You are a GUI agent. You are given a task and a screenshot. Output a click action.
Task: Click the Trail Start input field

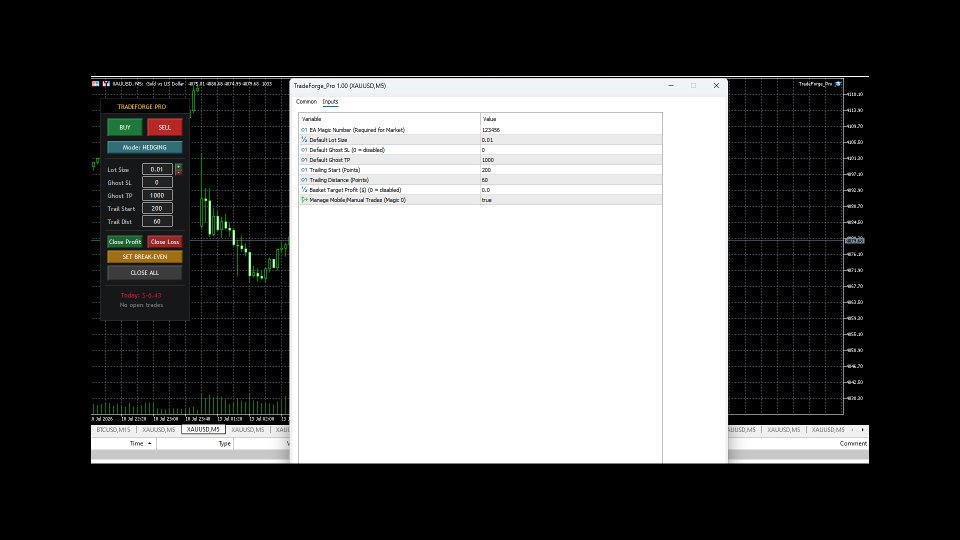157,208
